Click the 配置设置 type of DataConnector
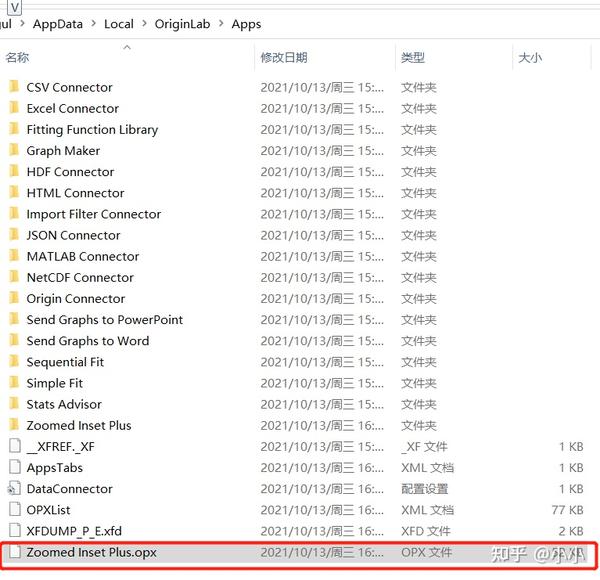This screenshot has width=600, height=580. click(424, 489)
